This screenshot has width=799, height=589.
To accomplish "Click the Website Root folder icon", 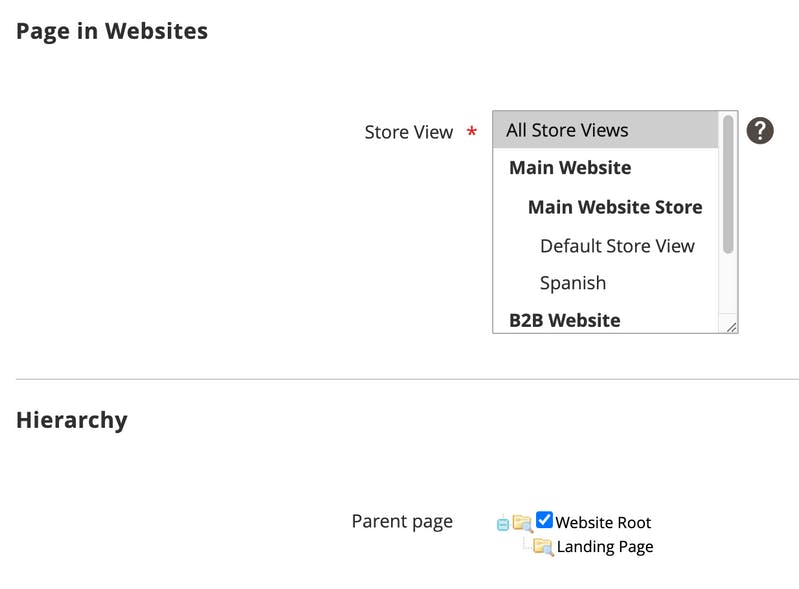I will 522,523.
